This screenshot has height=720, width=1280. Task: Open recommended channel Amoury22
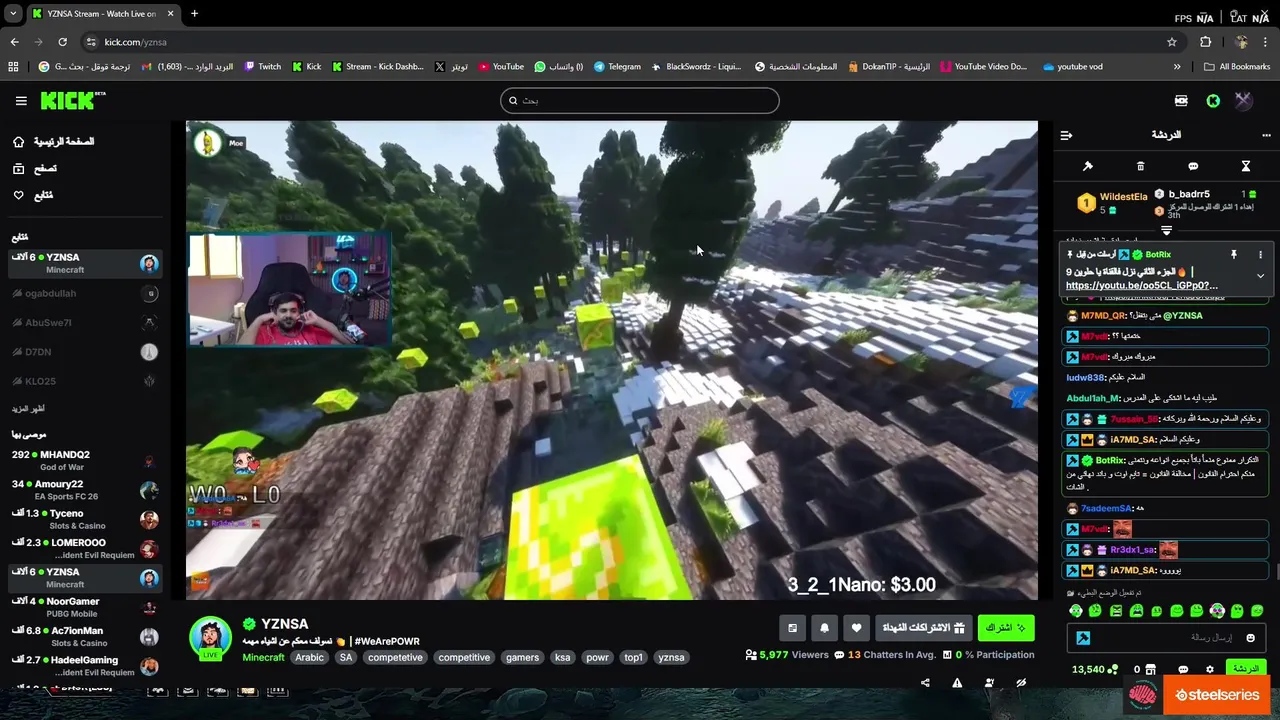point(85,490)
